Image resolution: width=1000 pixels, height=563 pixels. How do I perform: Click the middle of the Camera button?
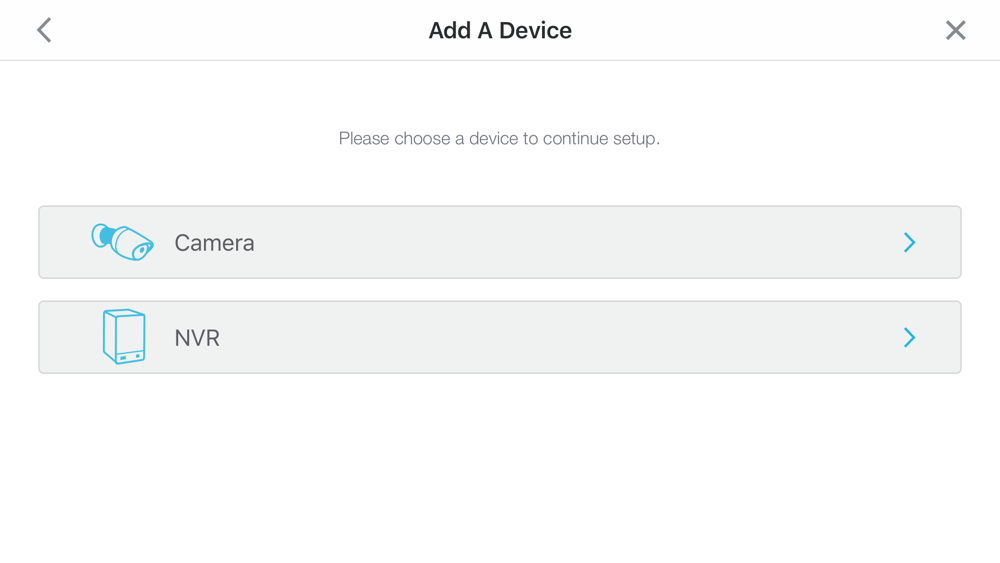(x=500, y=242)
